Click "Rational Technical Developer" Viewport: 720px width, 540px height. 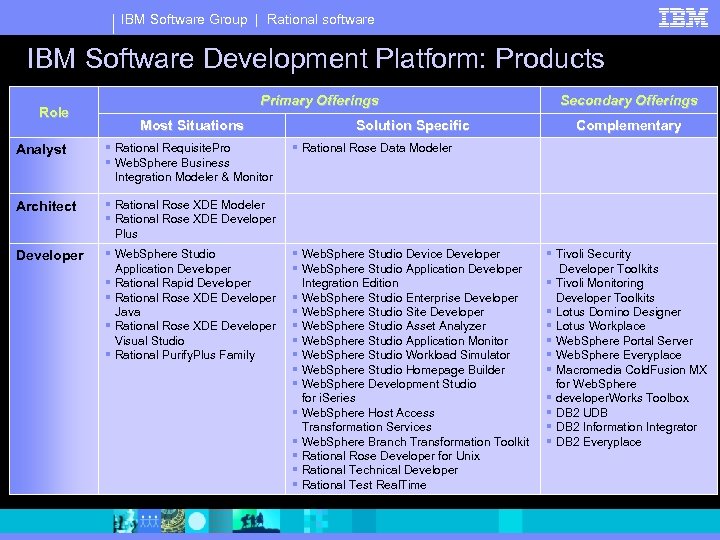[x=380, y=470]
